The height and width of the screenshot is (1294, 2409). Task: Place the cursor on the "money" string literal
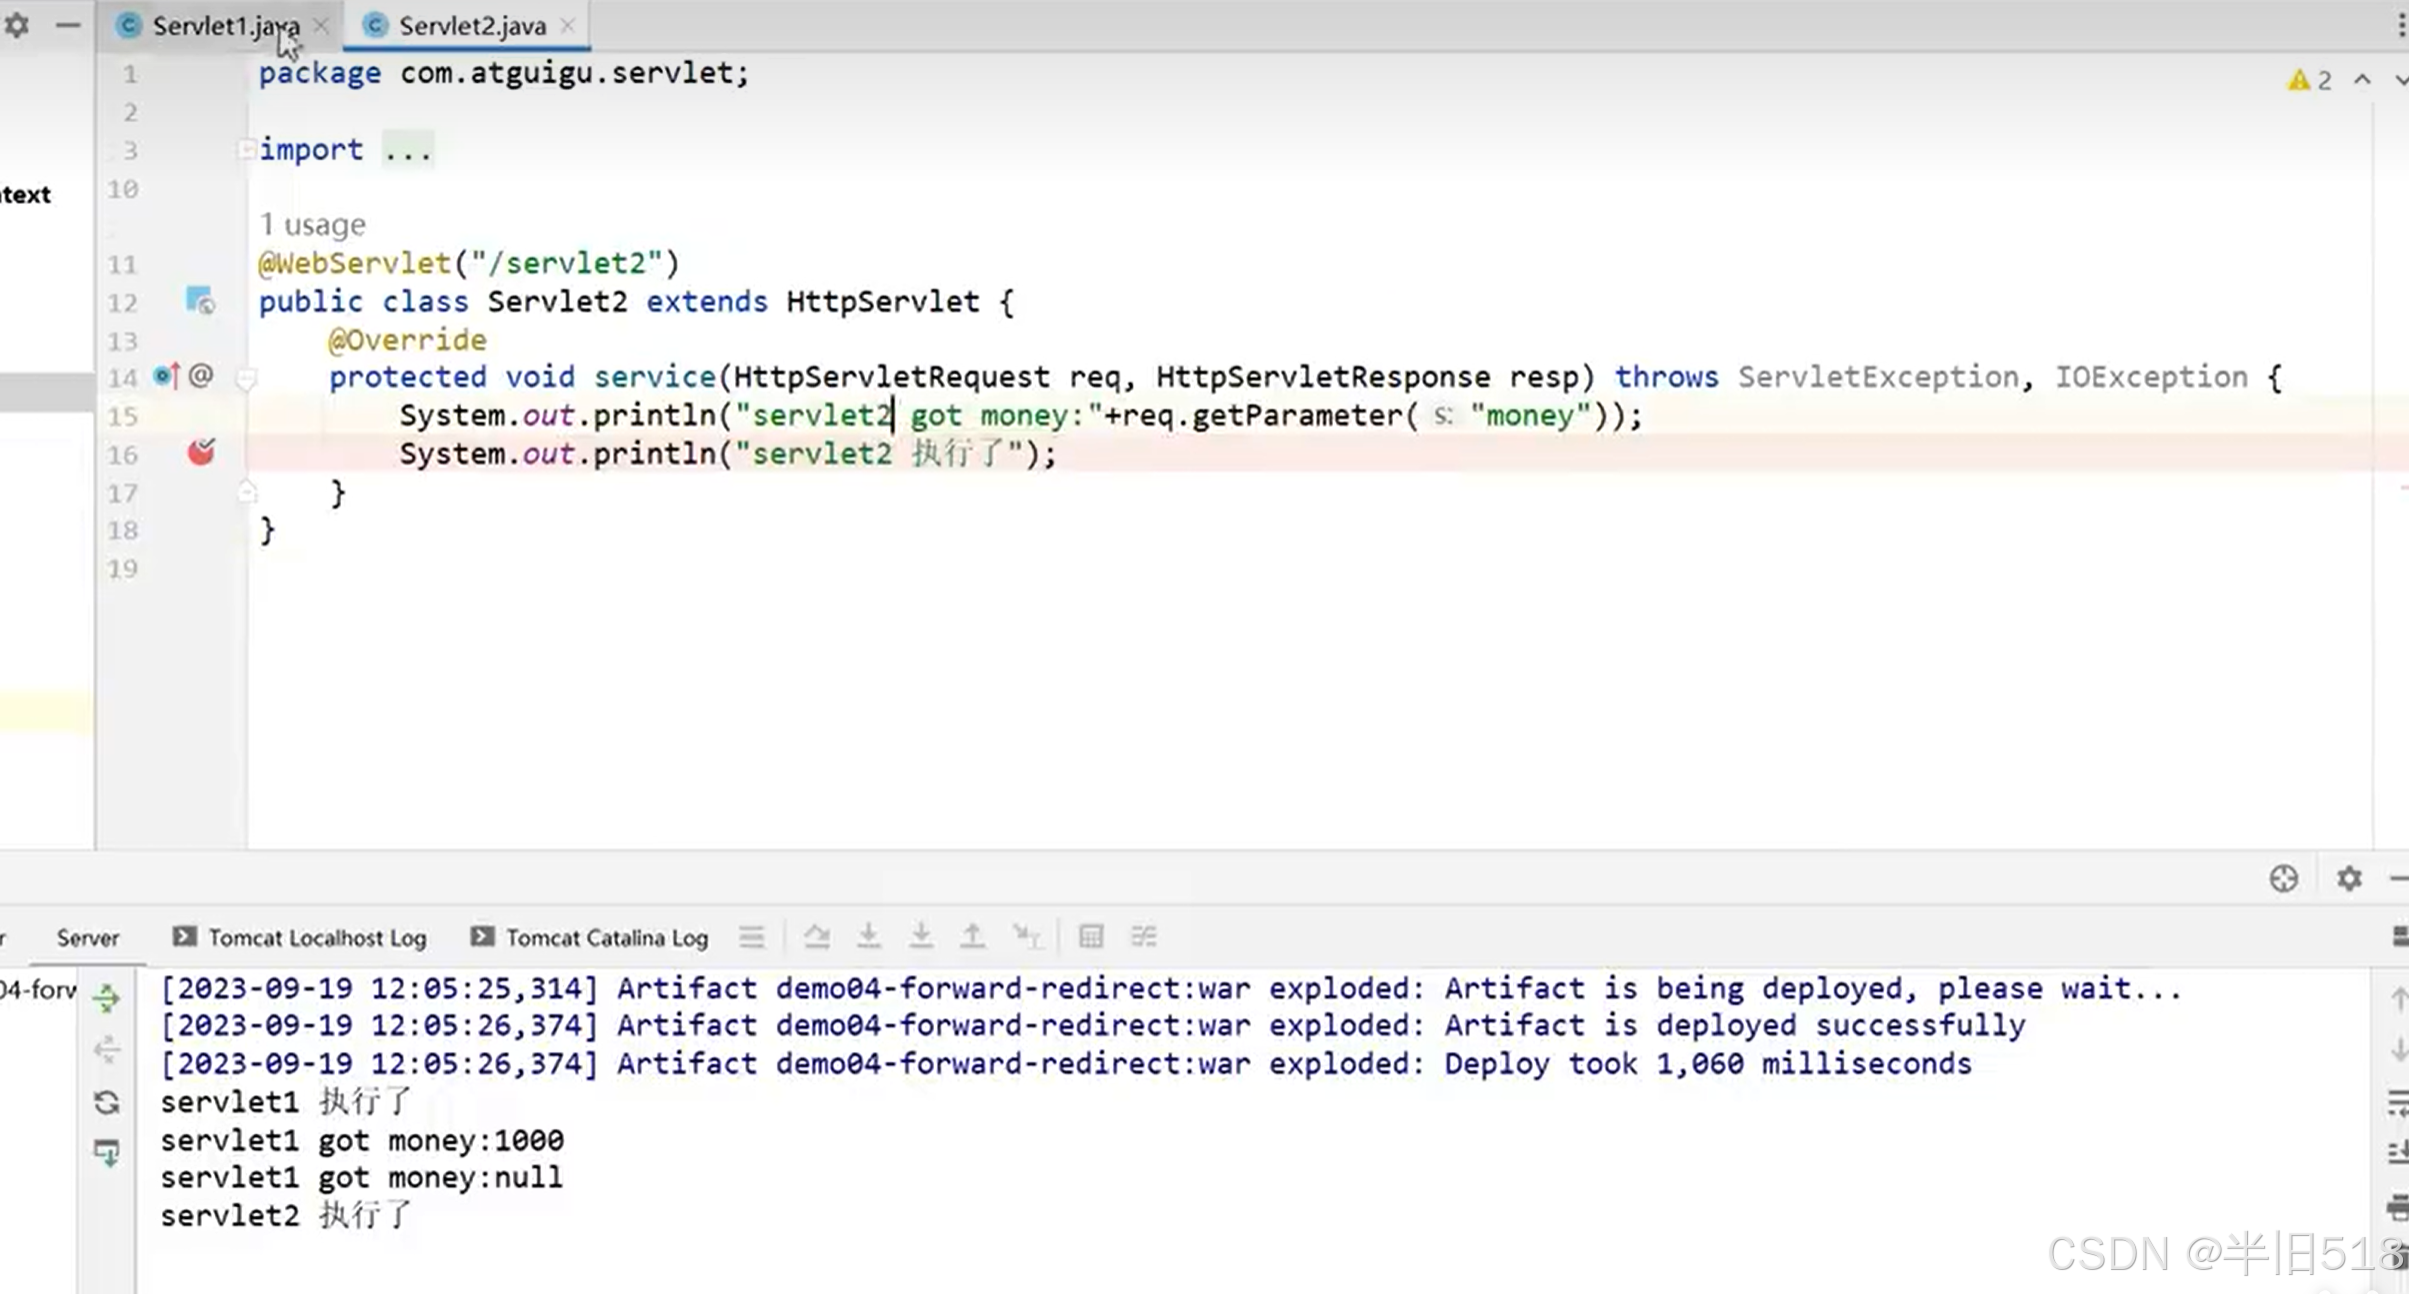(1530, 416)
